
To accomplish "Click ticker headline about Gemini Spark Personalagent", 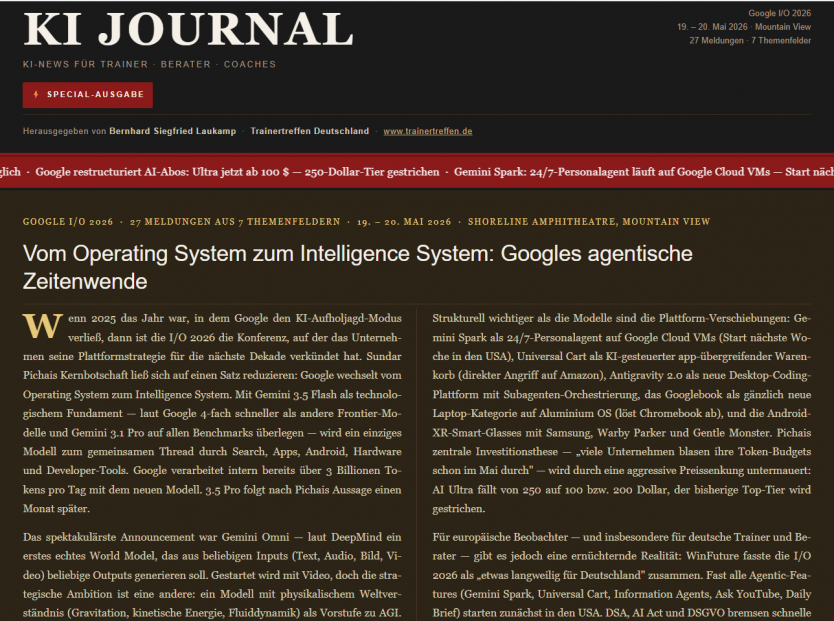I will [x=644, y=172].
